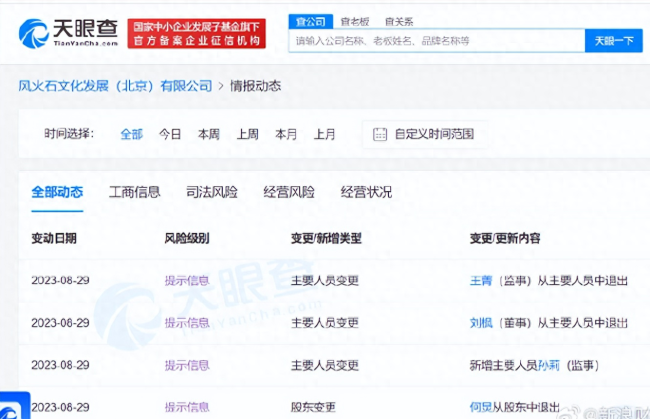The height and width of the screenshot is (419, 650).
Task: Click the 变更/新增类型 column header
Action: pyautogui.click(x=326, y=238)
